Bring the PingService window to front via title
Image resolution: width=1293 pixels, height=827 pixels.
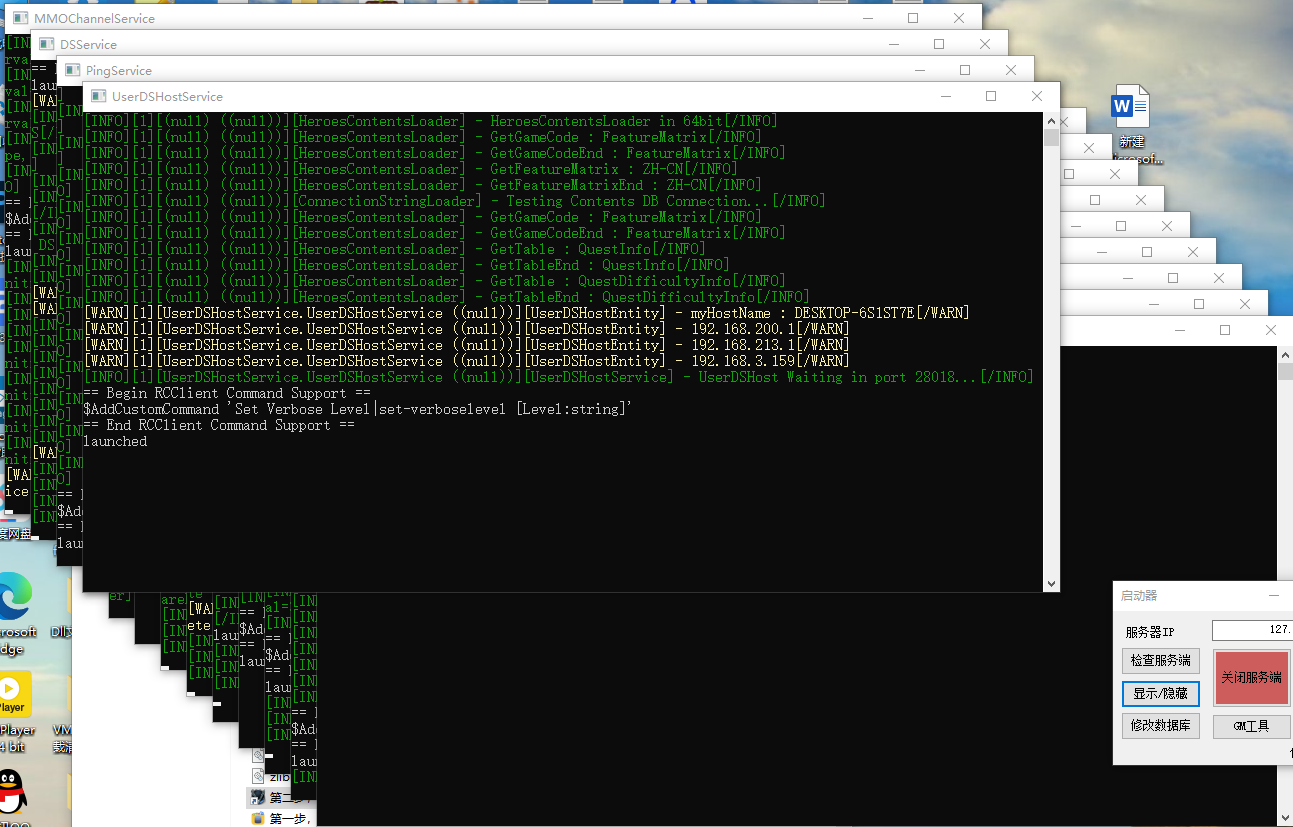[x=119, y=71]
